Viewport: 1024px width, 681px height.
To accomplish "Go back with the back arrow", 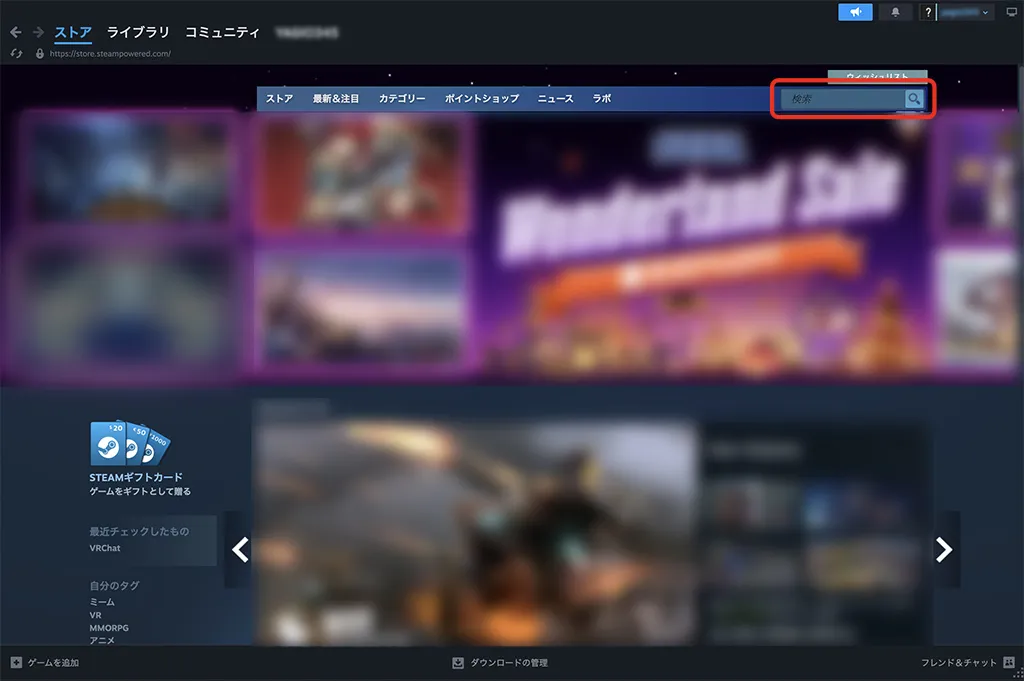I will coord(16,32).
